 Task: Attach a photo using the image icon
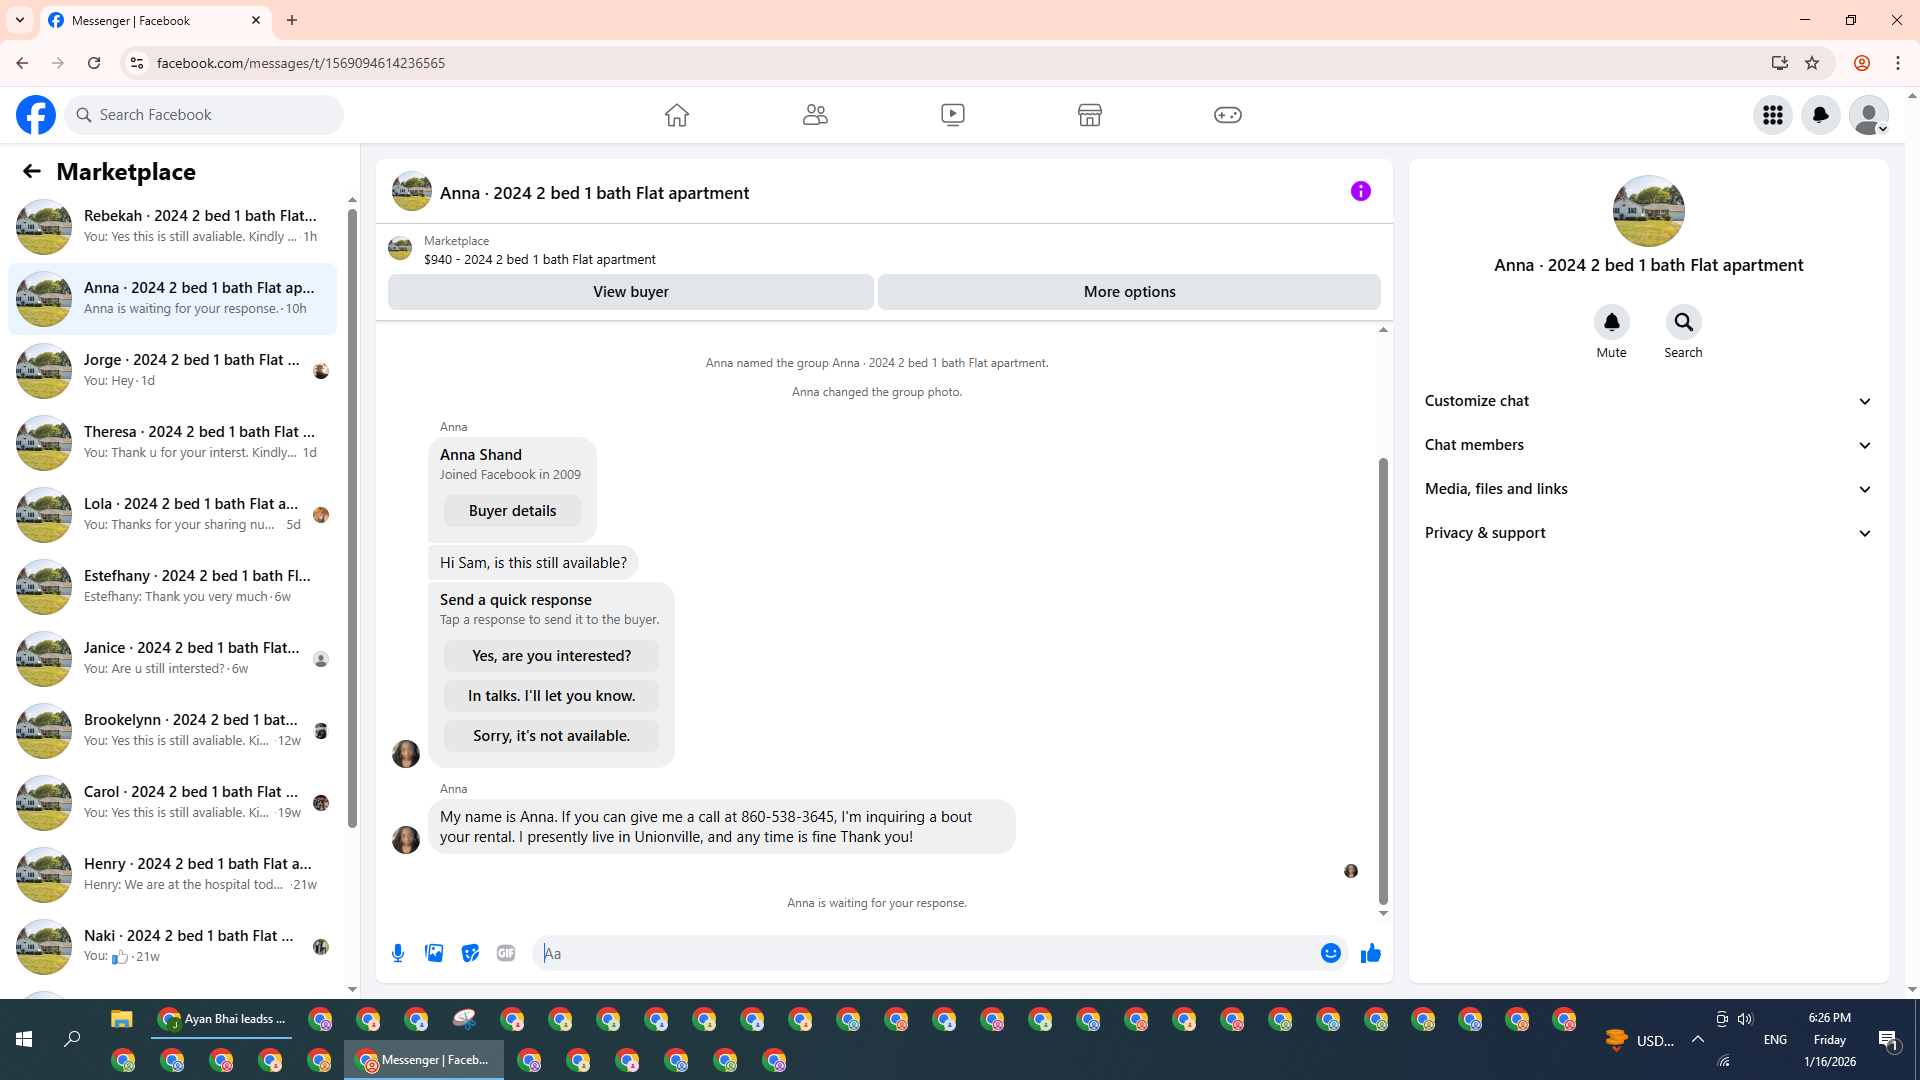point(434,953)
